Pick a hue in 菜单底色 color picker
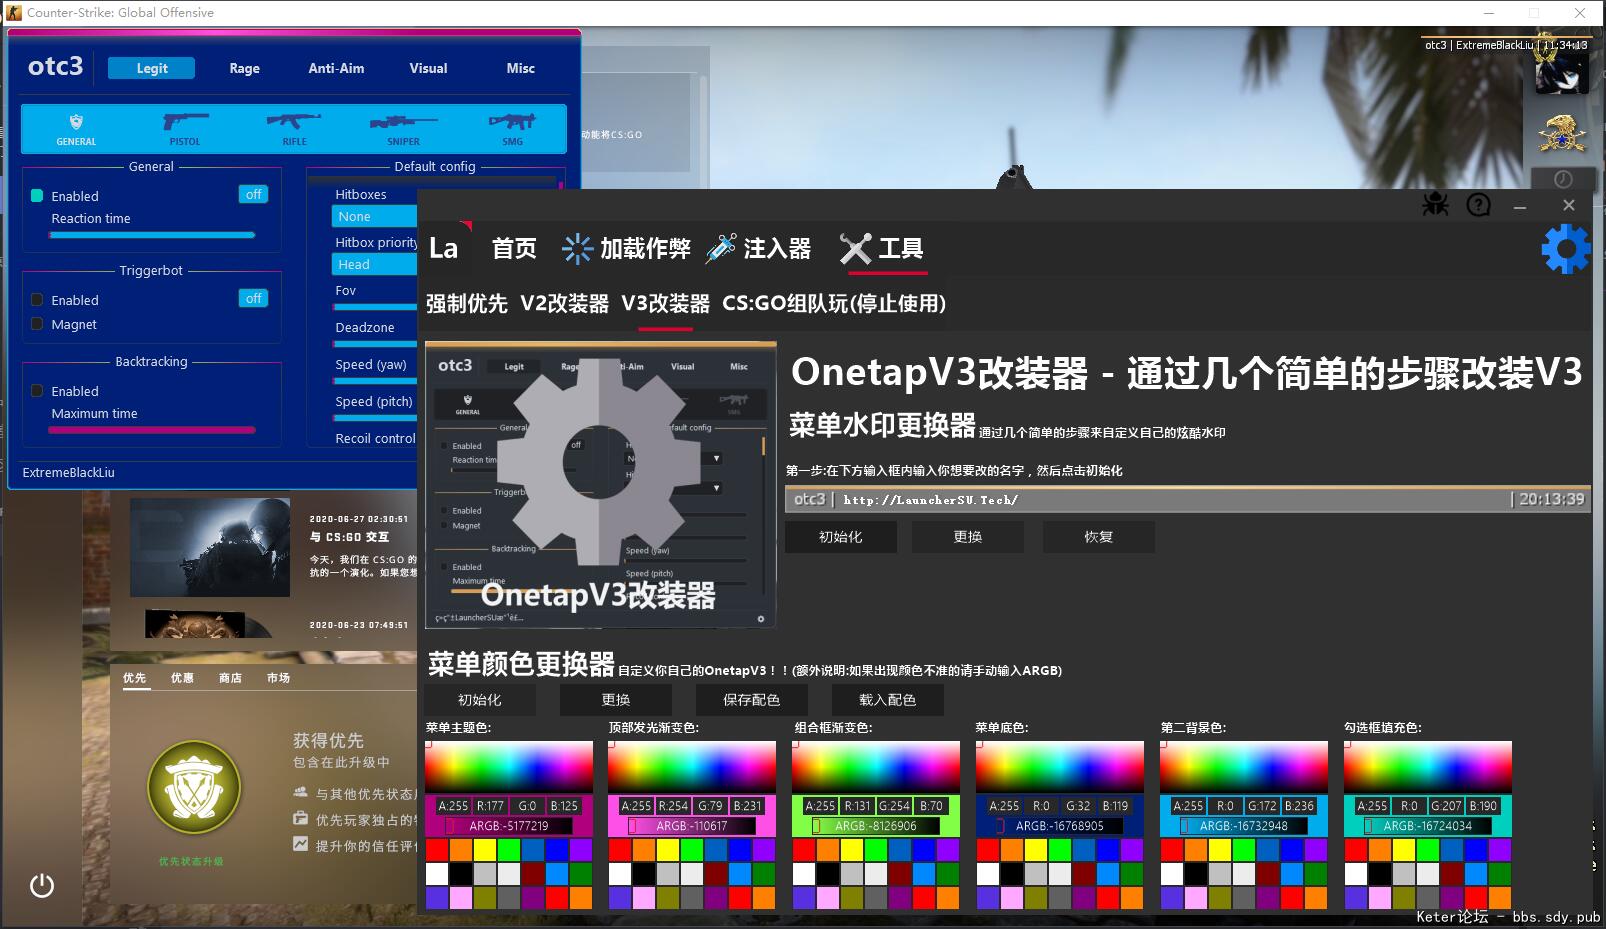This screenshot has width=1606, height=929. [x=1060, y=767]
